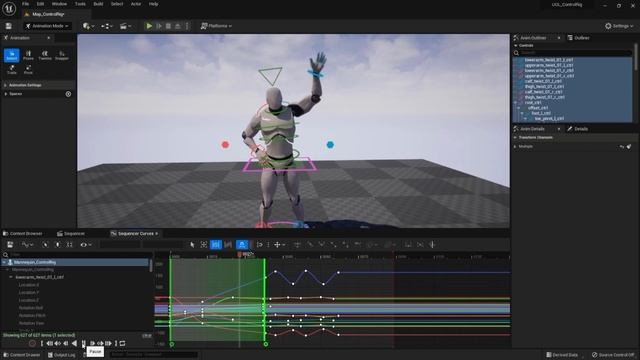Open the Actor menu
The width and height of the screenshot is (640, 360).
click(x=136, y=4)
